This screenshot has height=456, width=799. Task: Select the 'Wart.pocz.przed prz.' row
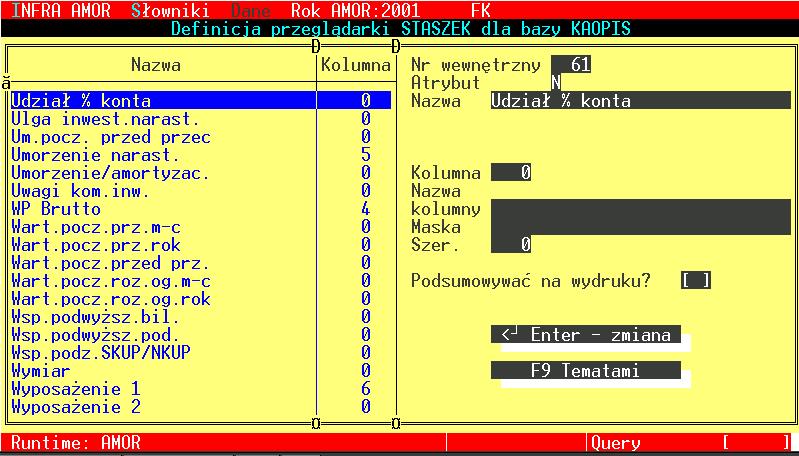201,262
